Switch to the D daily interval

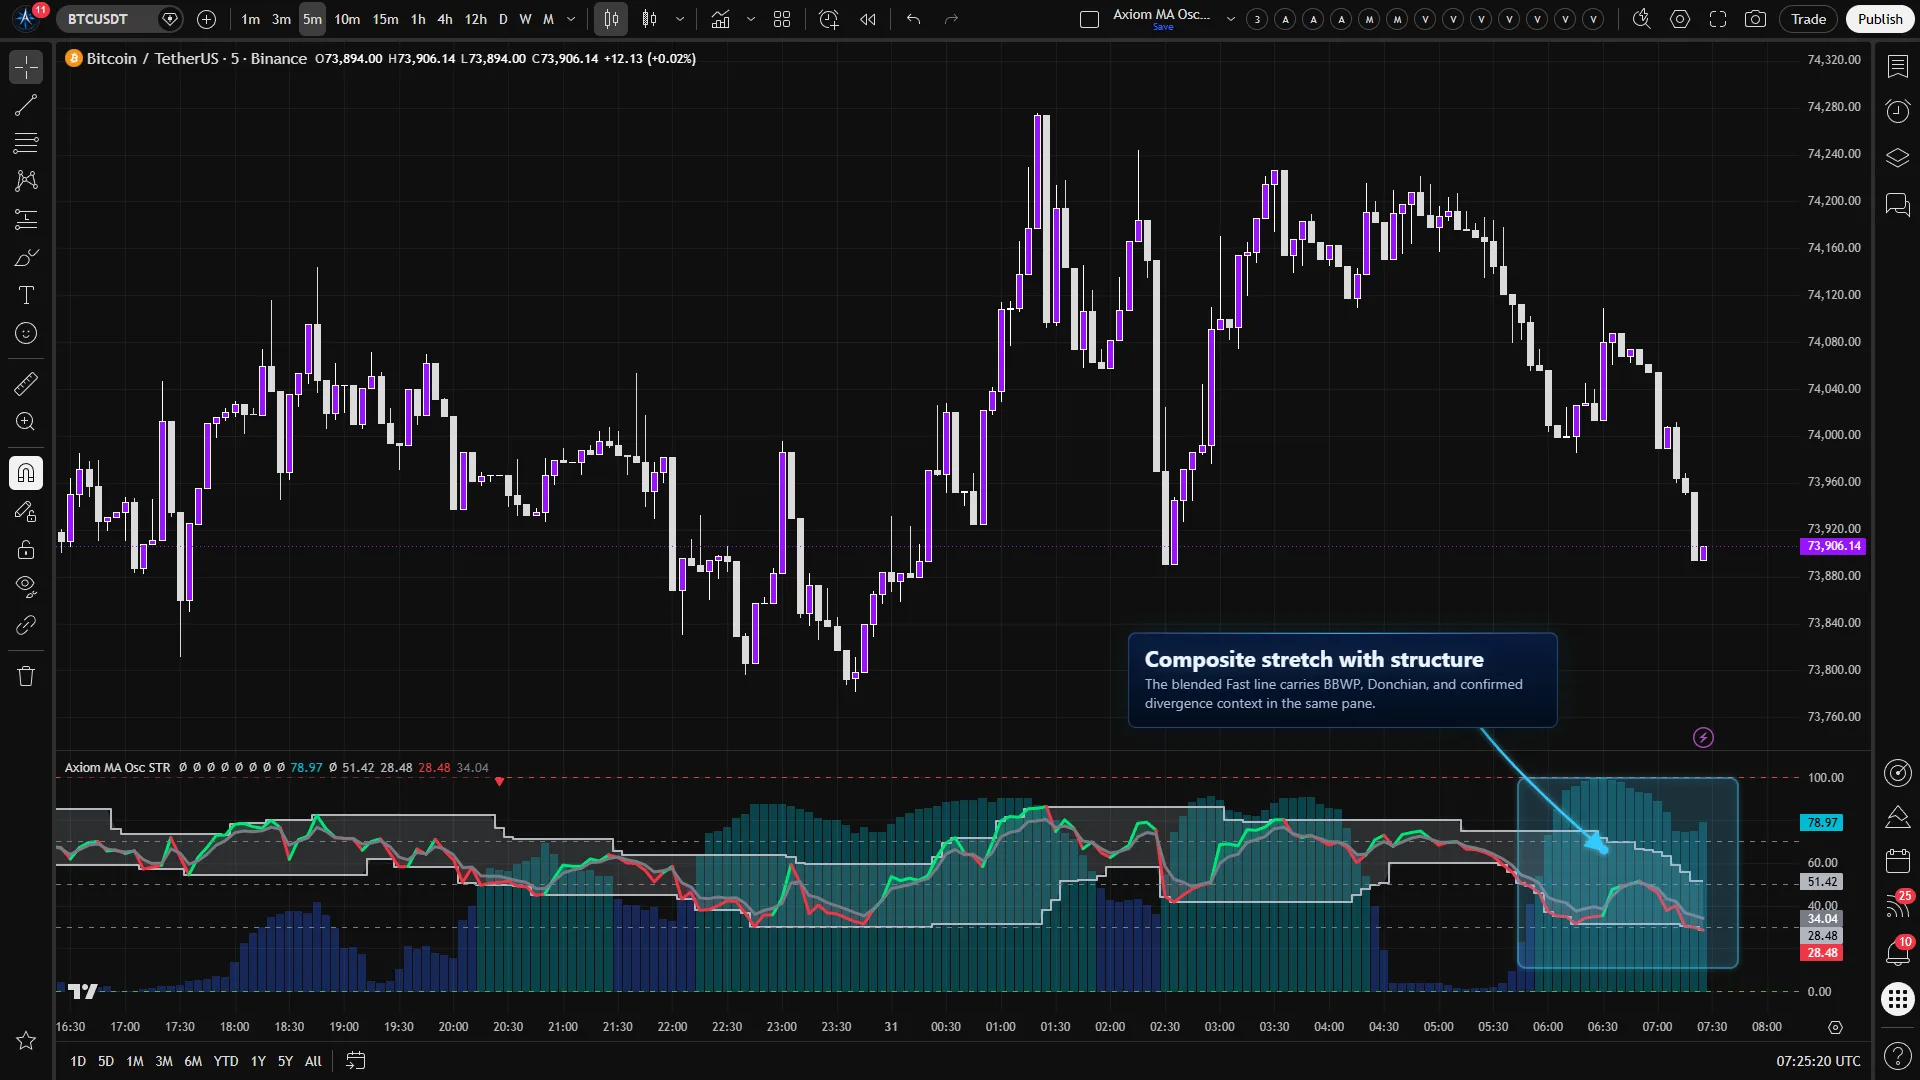tap(503, 19)
